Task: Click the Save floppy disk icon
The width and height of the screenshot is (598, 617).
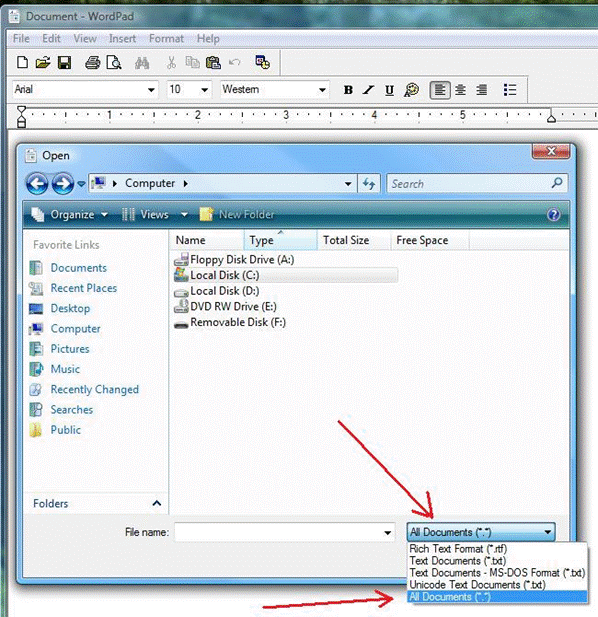Action: (64, 62)
